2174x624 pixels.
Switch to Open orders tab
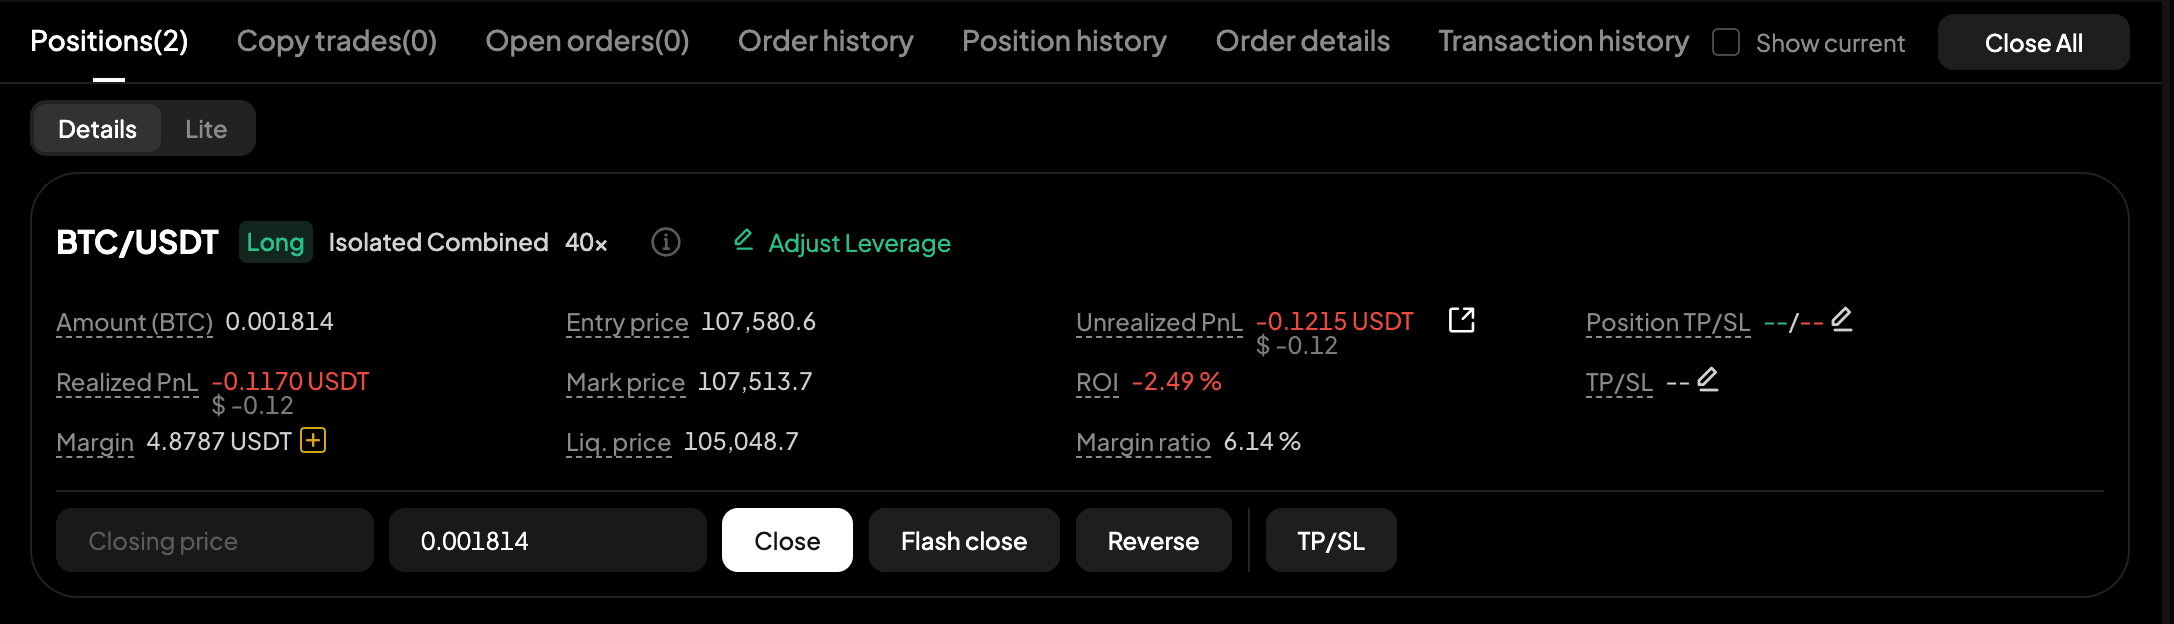pyautogui.click(x=587, y=41)
